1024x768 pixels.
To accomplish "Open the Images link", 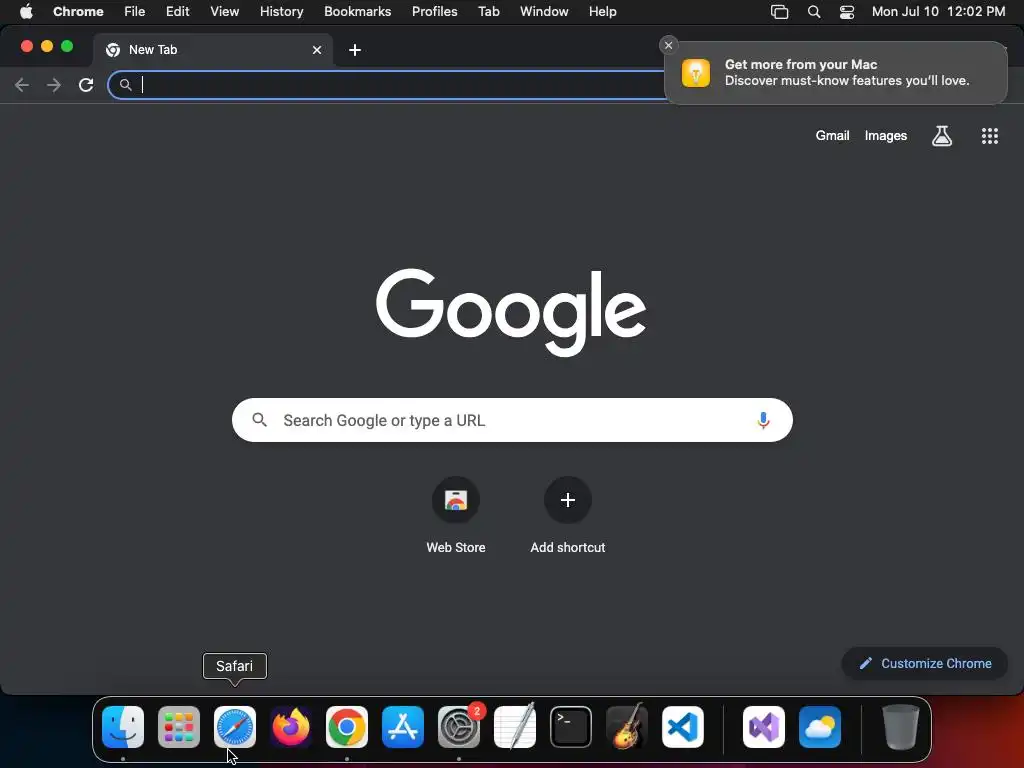I will click(886, 136).
